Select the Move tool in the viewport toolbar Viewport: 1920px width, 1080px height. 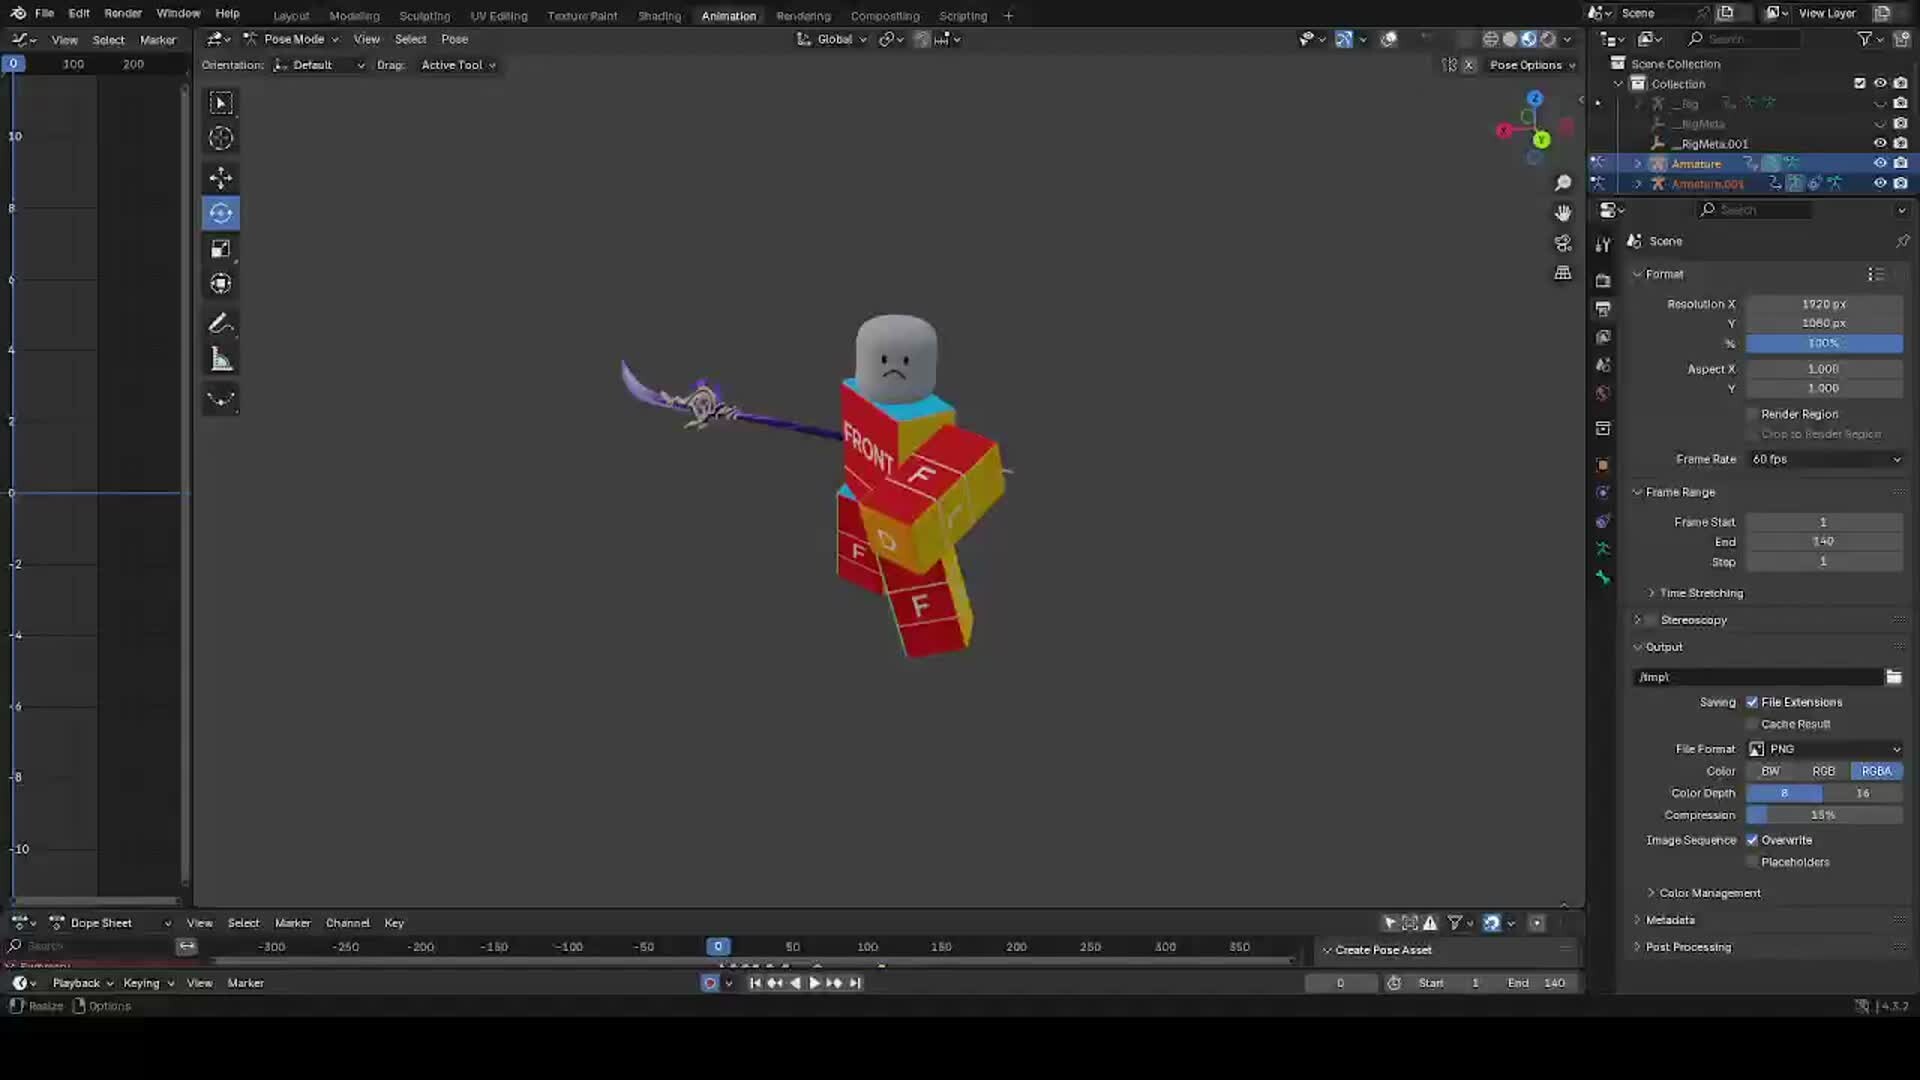[220, 177]
